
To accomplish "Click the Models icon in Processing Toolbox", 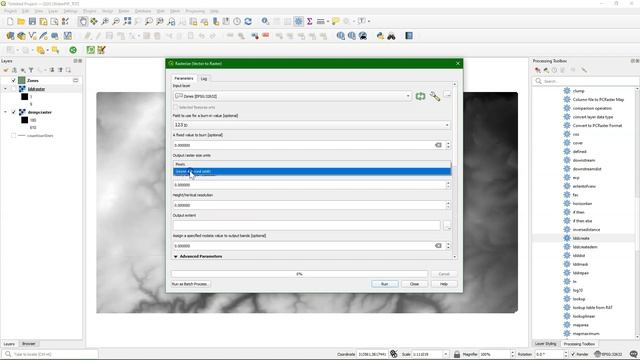I will [x=538, y=70].
